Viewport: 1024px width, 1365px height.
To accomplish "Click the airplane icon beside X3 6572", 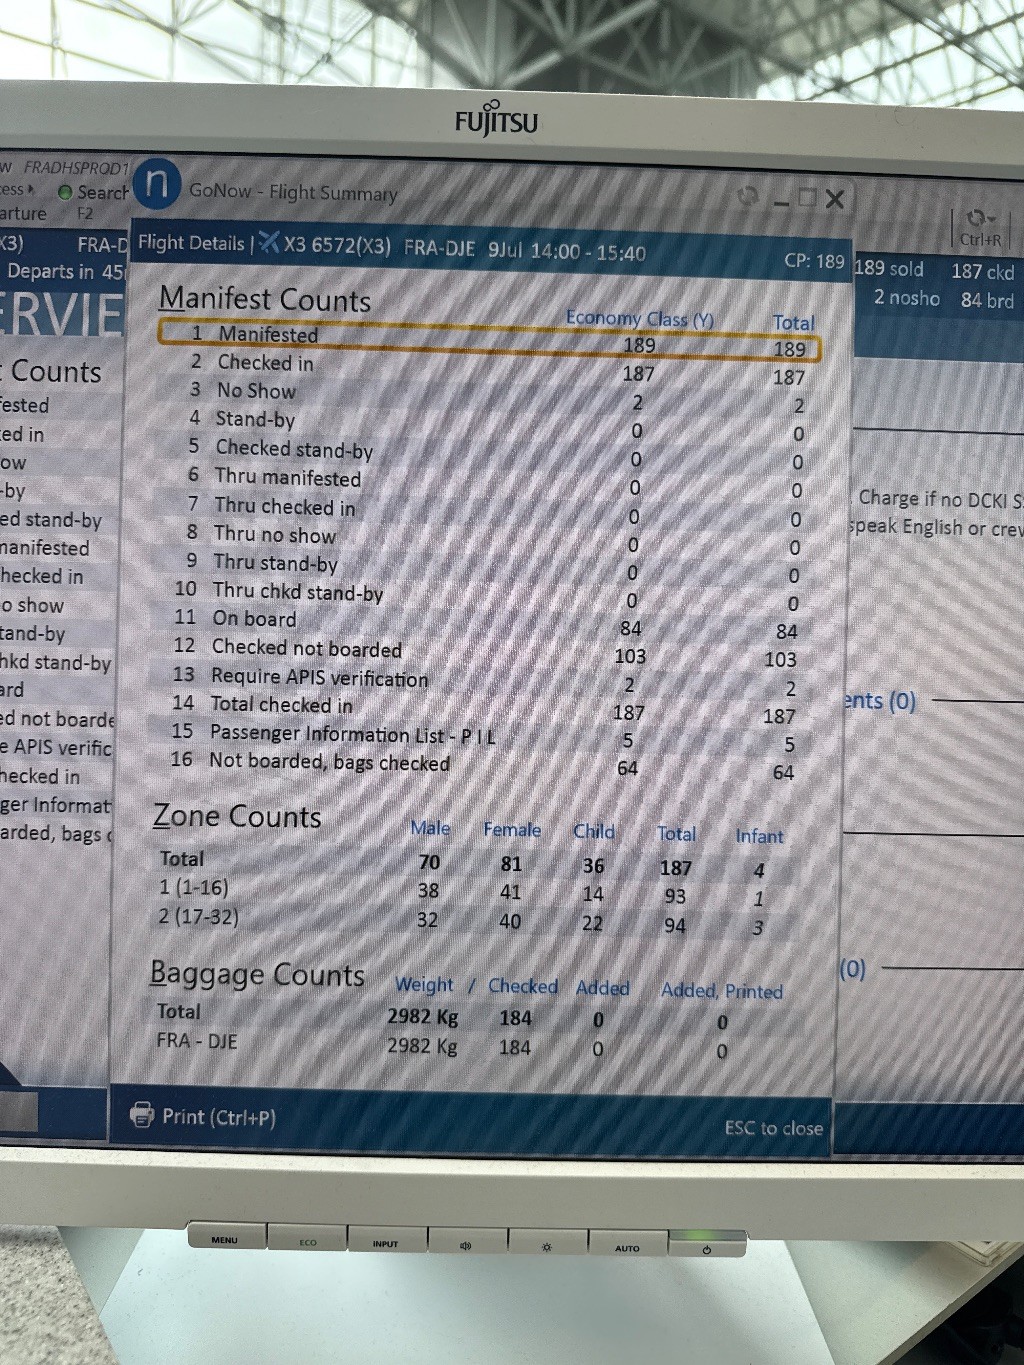I will (x=269, y=243).
